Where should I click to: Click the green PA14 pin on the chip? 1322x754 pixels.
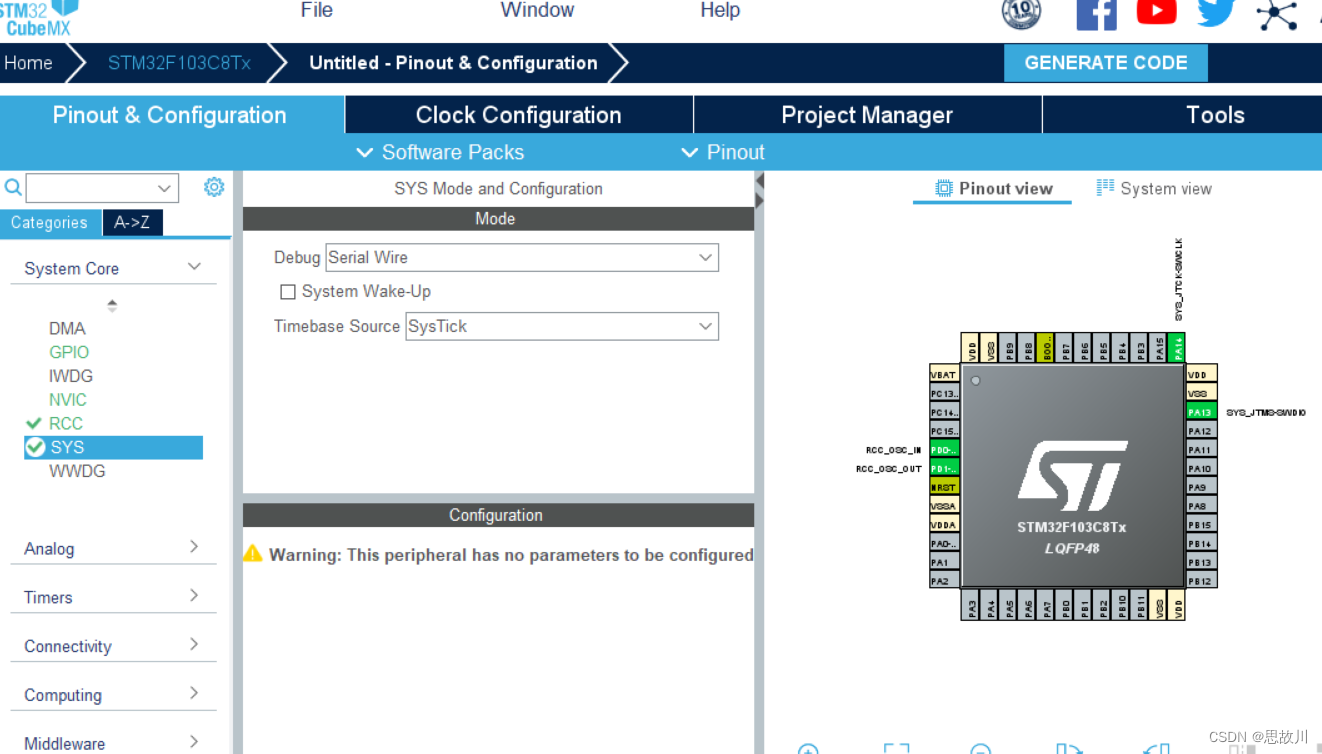[x=1178, y=348]
